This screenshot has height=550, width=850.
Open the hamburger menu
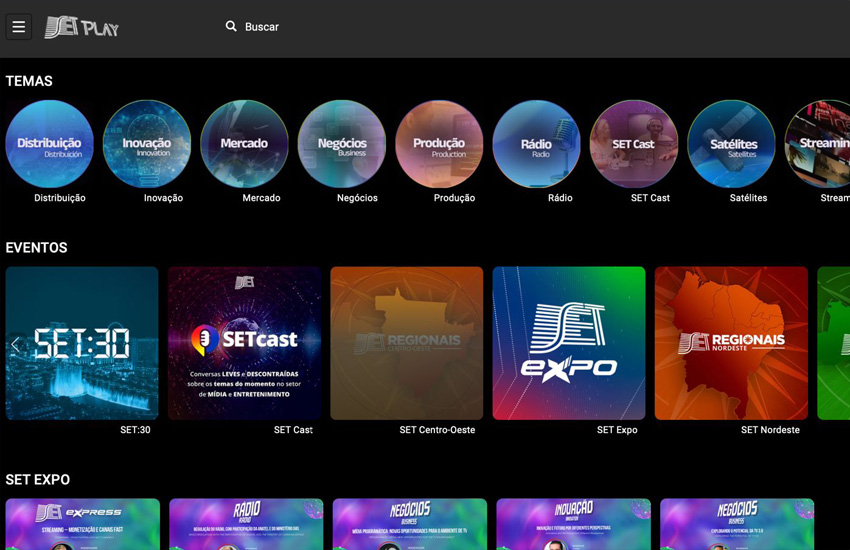(x=18, y=27)
